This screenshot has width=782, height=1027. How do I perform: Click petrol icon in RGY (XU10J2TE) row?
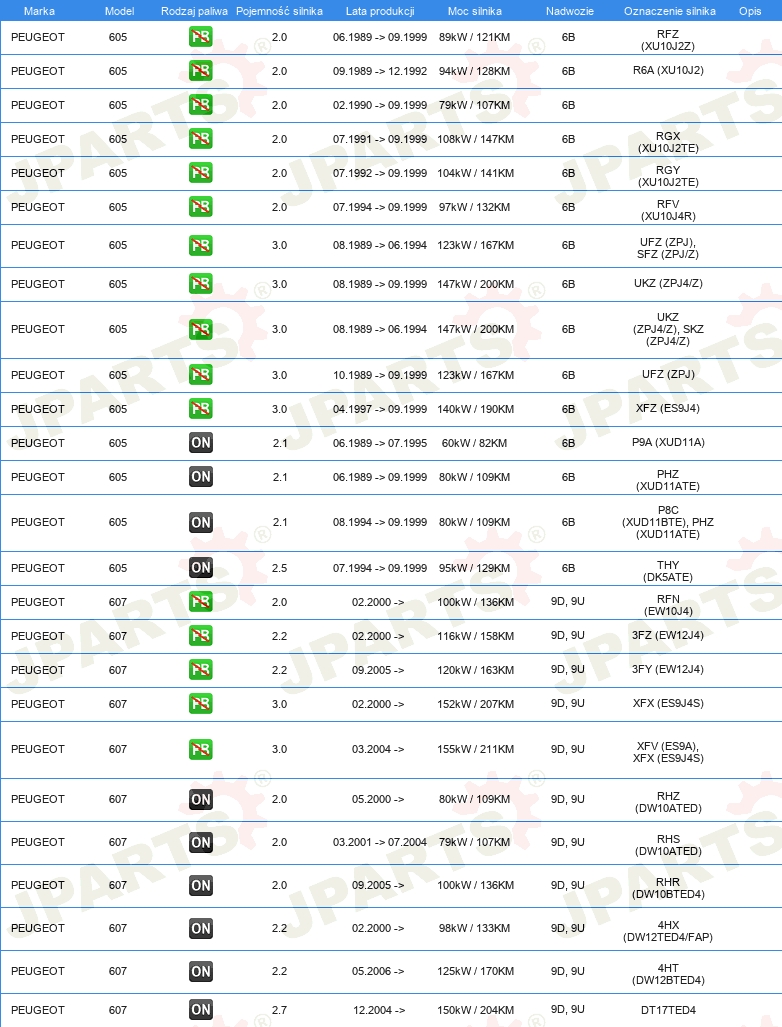point(200,173)
